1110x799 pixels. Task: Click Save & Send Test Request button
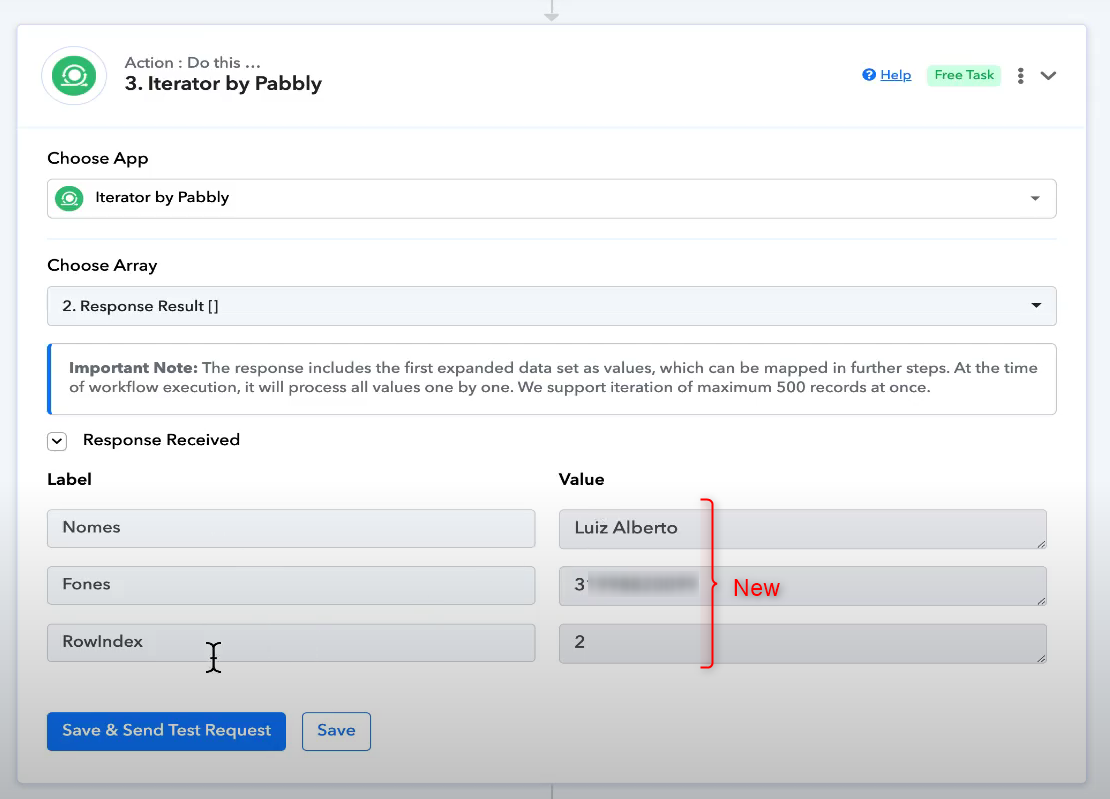[x=166, y=731]
